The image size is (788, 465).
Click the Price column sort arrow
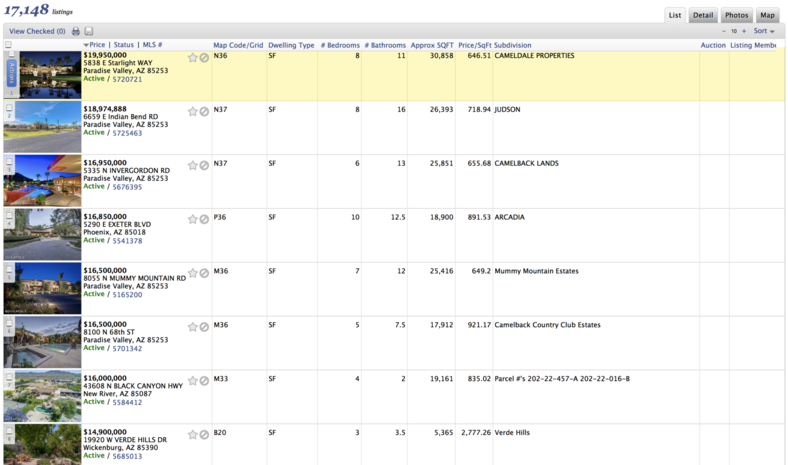(86, 45)
